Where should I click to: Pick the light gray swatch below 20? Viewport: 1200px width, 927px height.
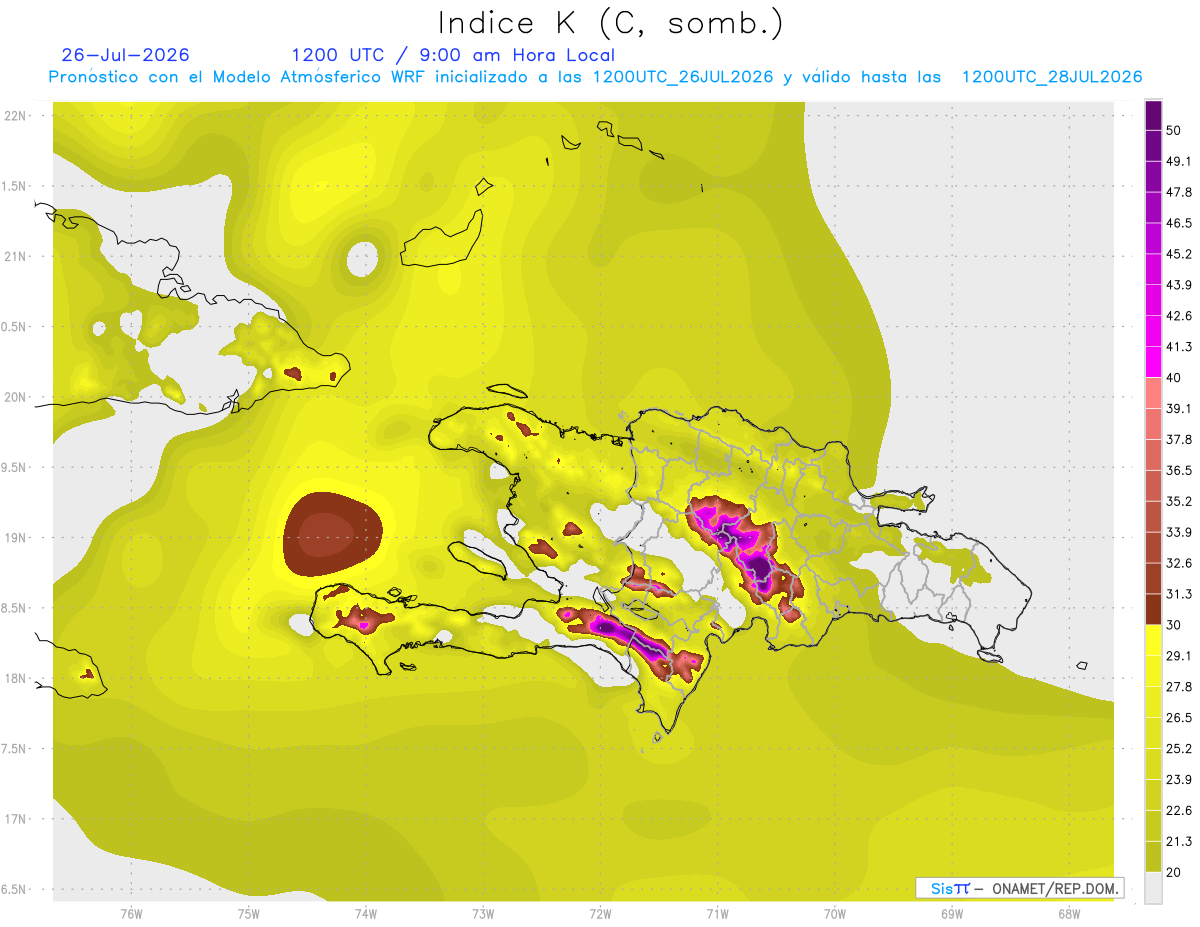pos(1153,888)
